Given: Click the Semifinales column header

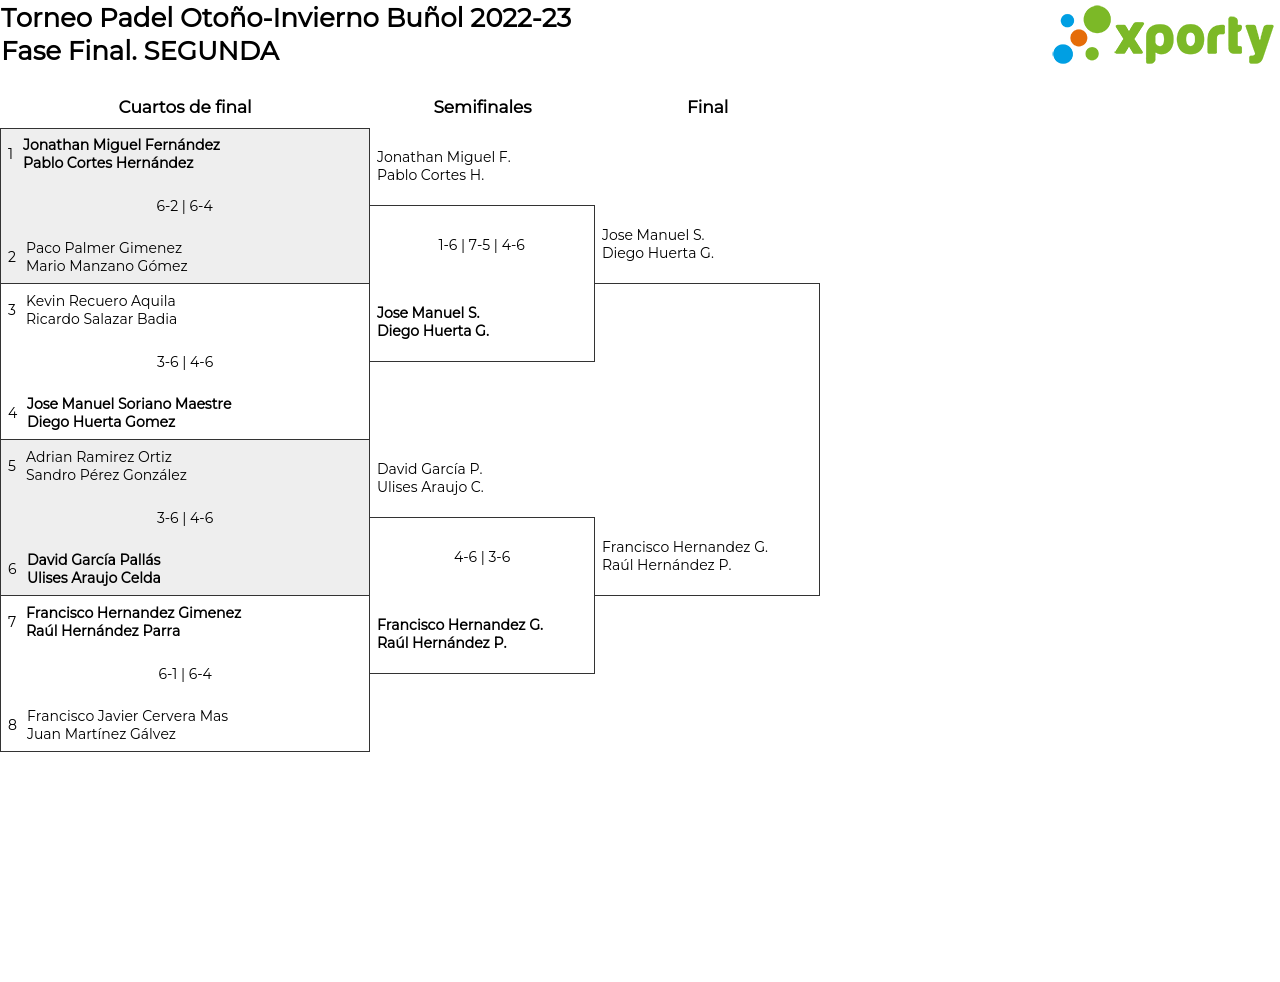Looking at the screenshot, I should [482, 107].
